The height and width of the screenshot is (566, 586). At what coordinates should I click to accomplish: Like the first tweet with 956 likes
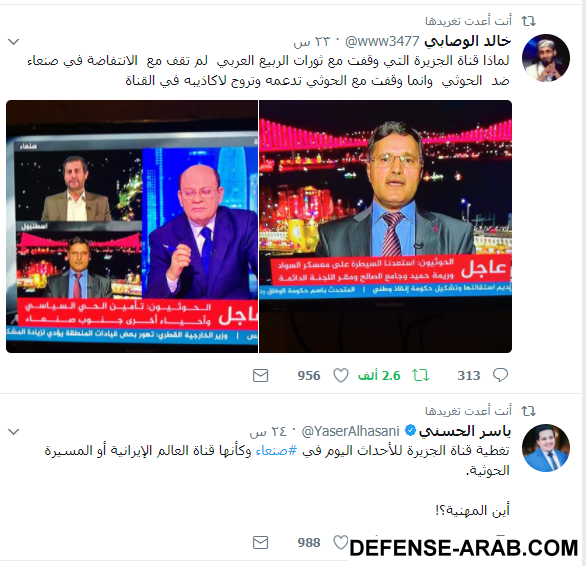[x=340, y=375]
